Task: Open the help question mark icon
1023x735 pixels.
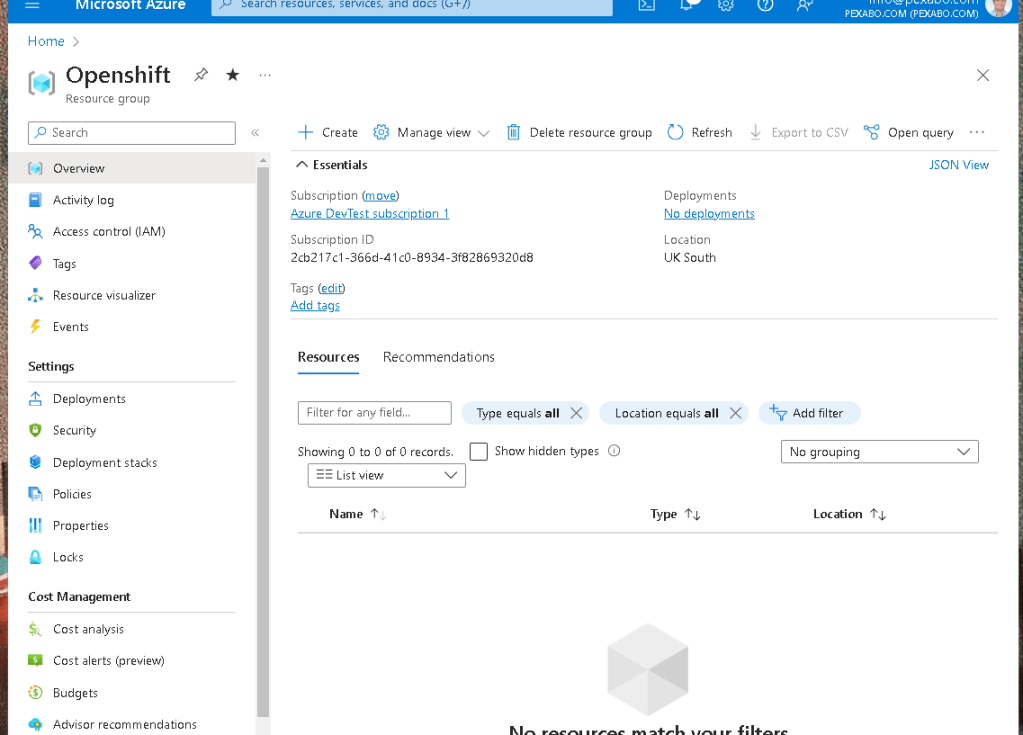Action: coord(765,5)
